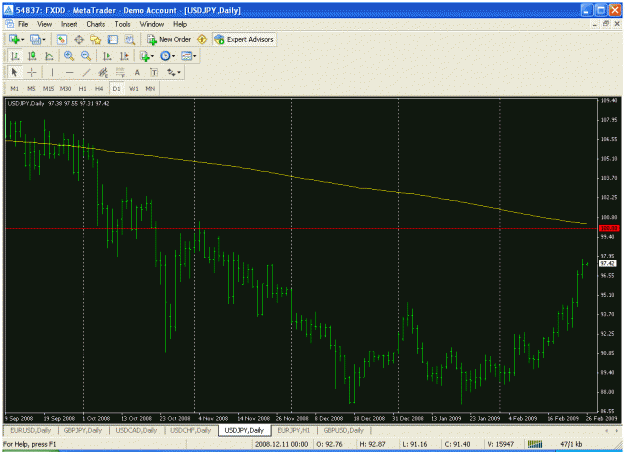The width and height of the screenshot is (625, 452).
Task: Toggle Chart Shift
Action: pos(124,56)
